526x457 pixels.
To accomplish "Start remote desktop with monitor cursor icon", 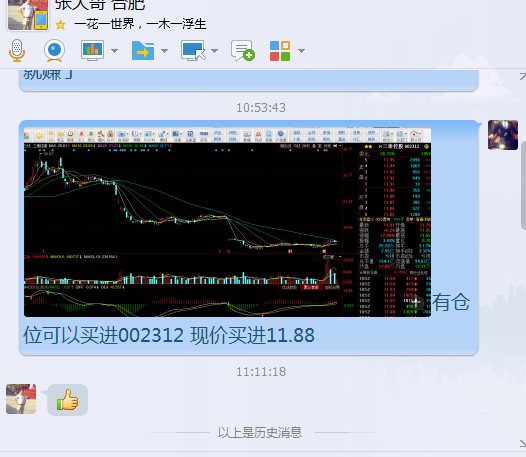I will coord(193,51).
